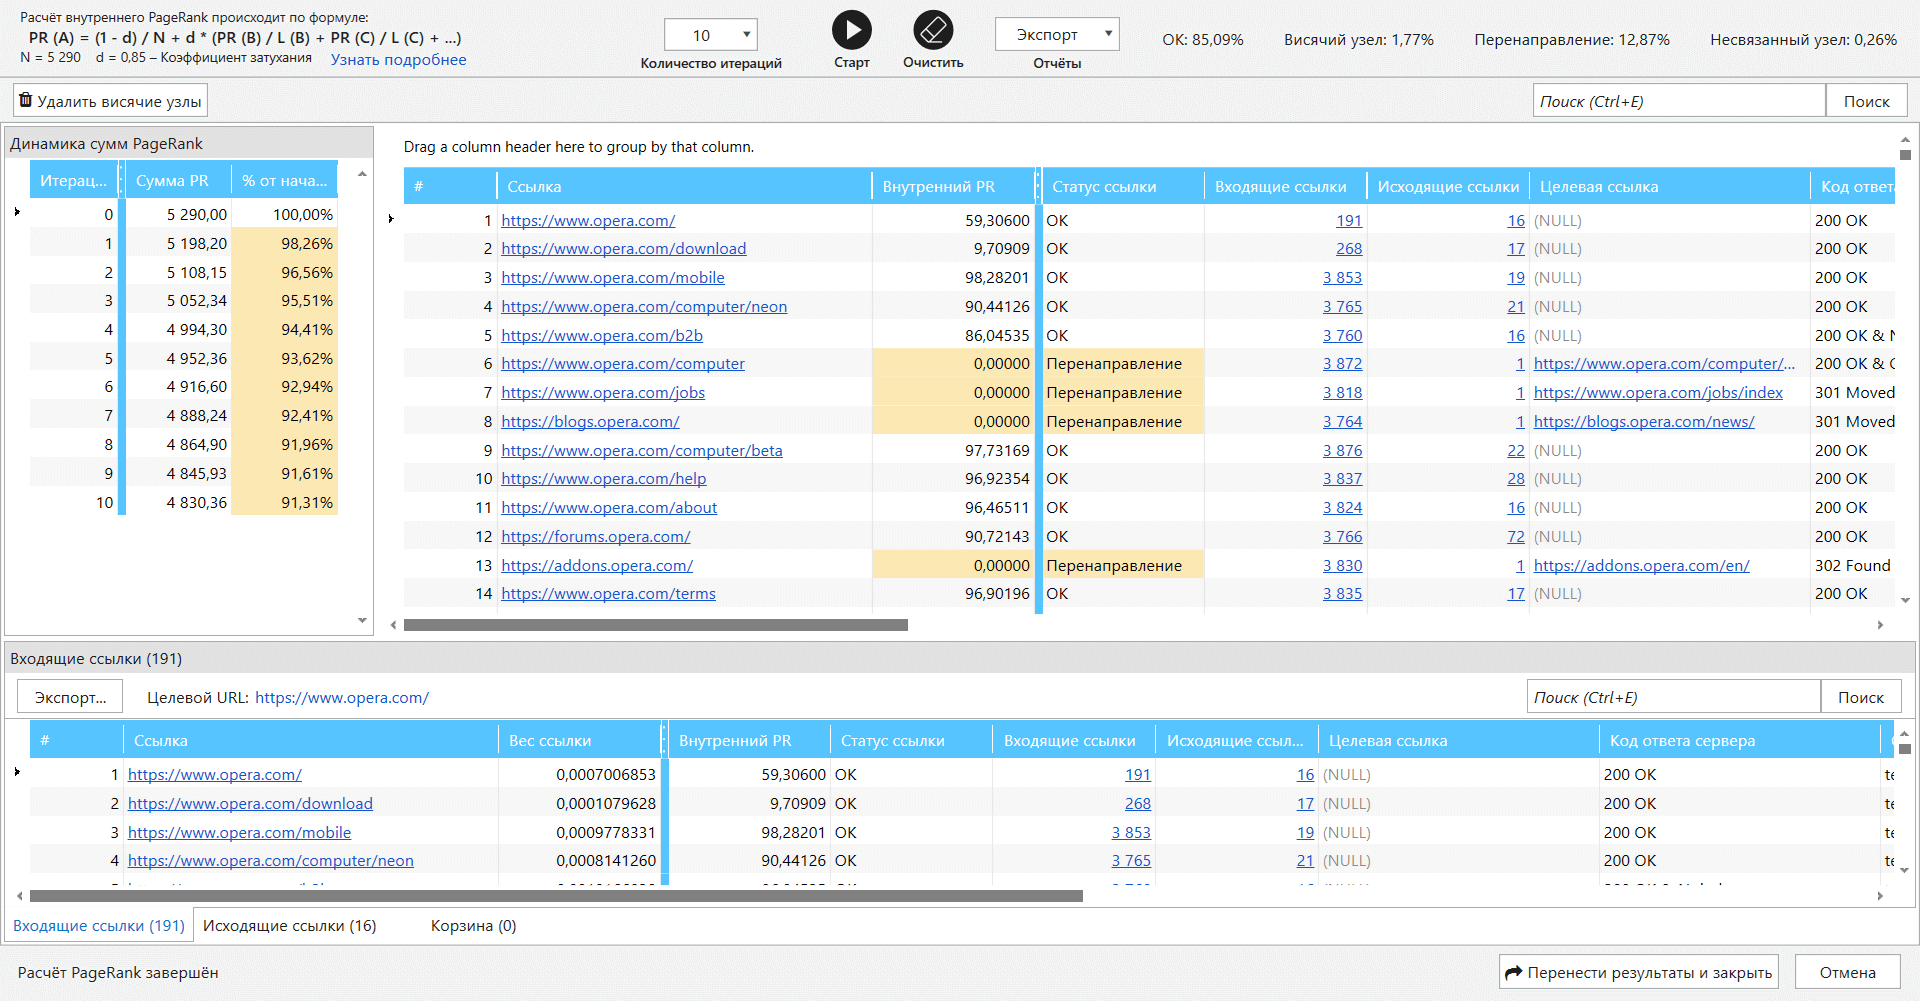Expand row indicator of iteration 0
1920x1001 pixels.
click(17, 212)
